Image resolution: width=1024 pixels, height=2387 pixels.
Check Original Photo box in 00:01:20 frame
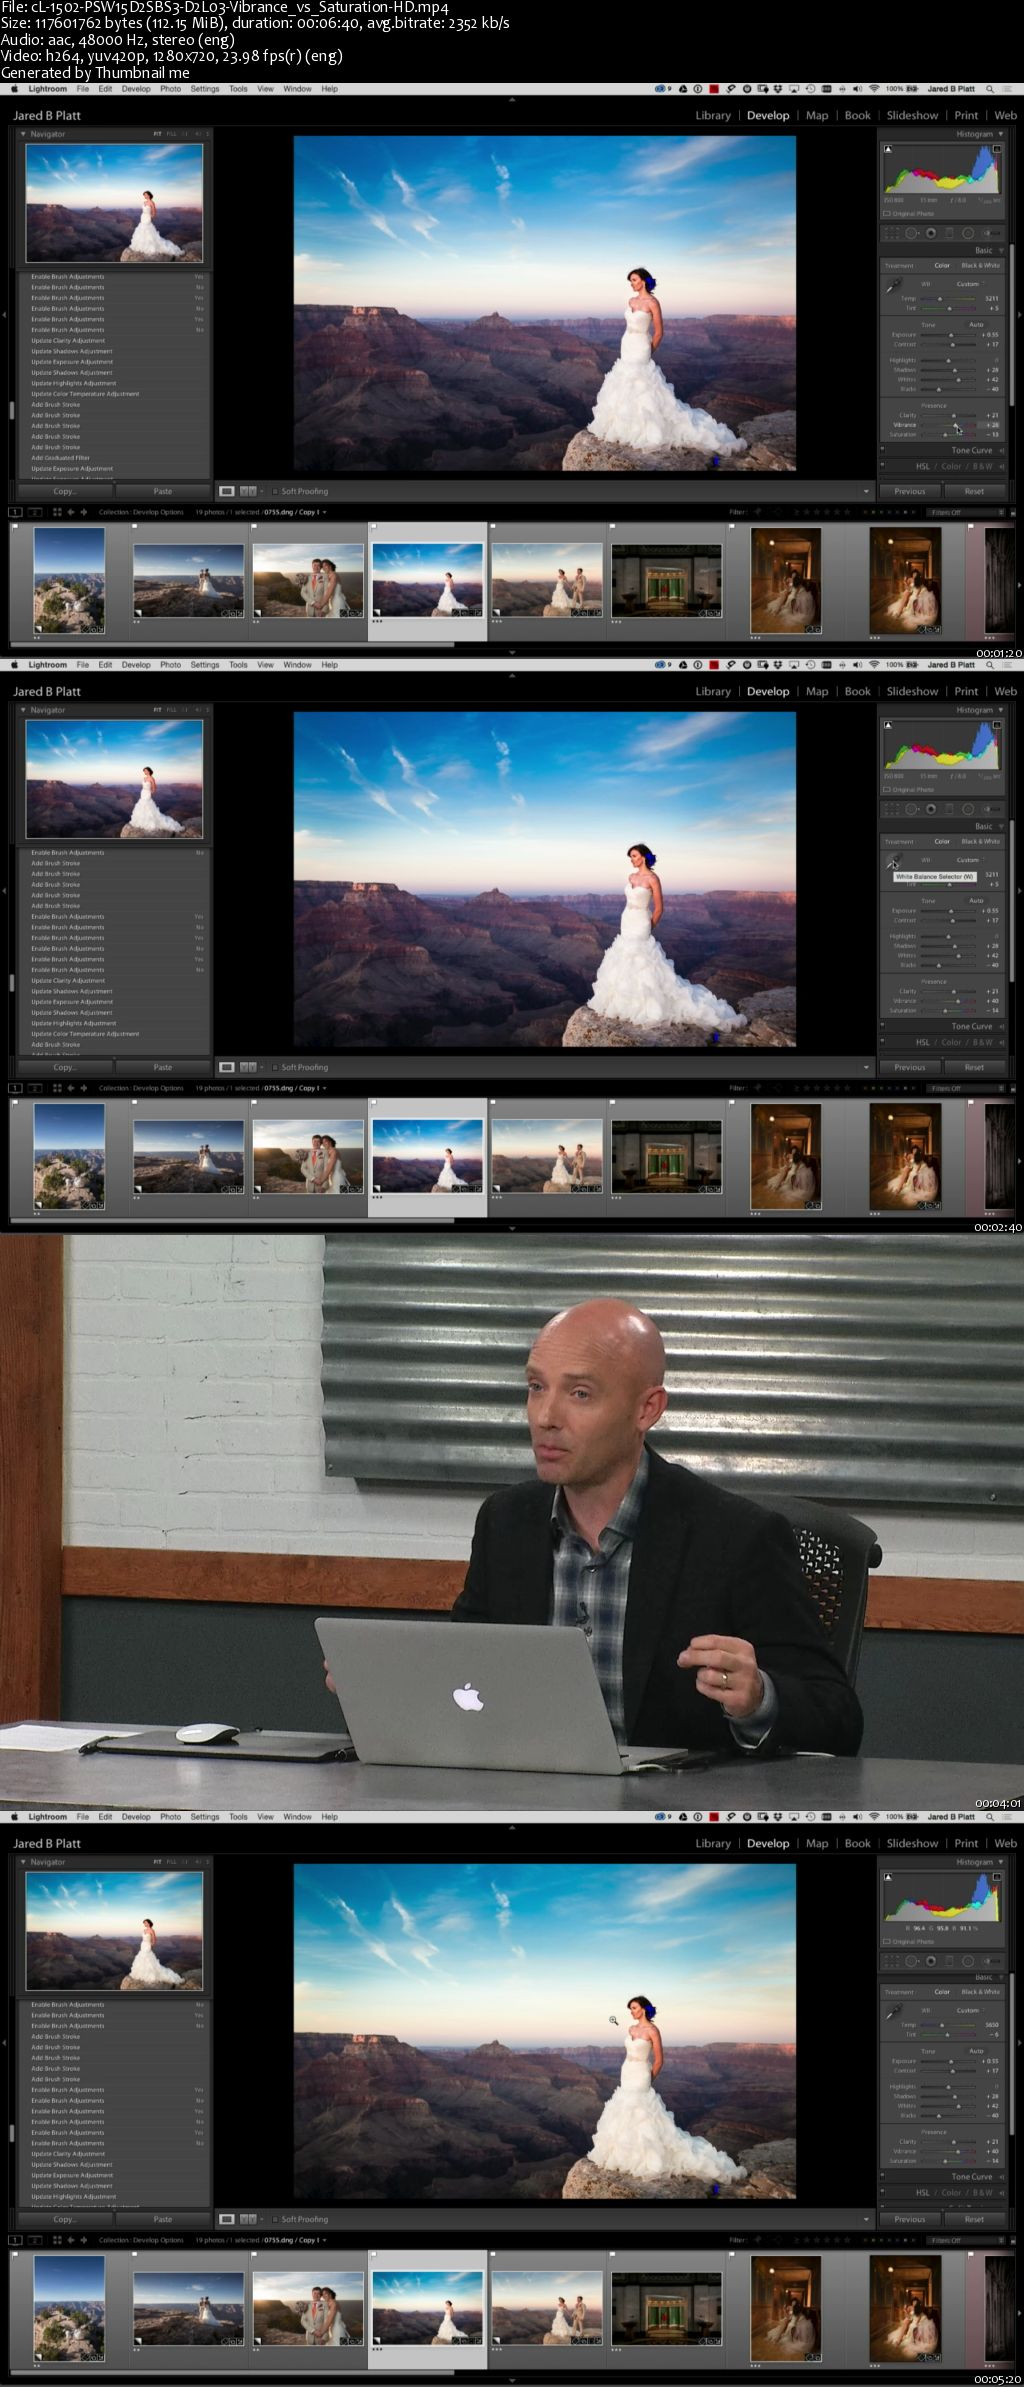pyautogui.click(x=887, y=214)
